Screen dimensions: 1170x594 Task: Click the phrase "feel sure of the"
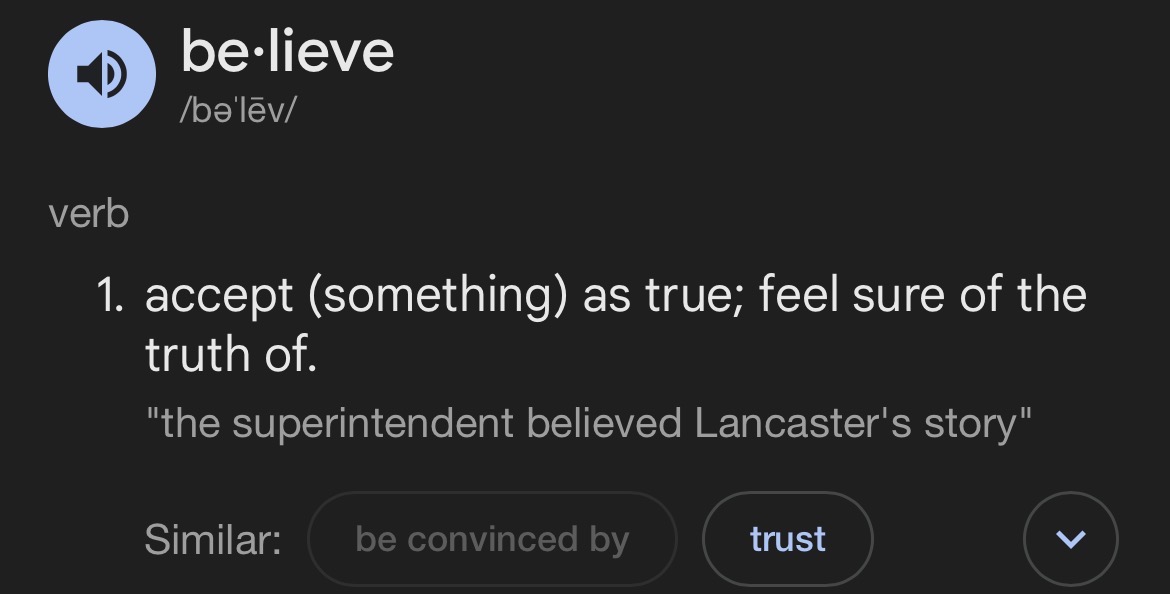click(x=922, y=296)
